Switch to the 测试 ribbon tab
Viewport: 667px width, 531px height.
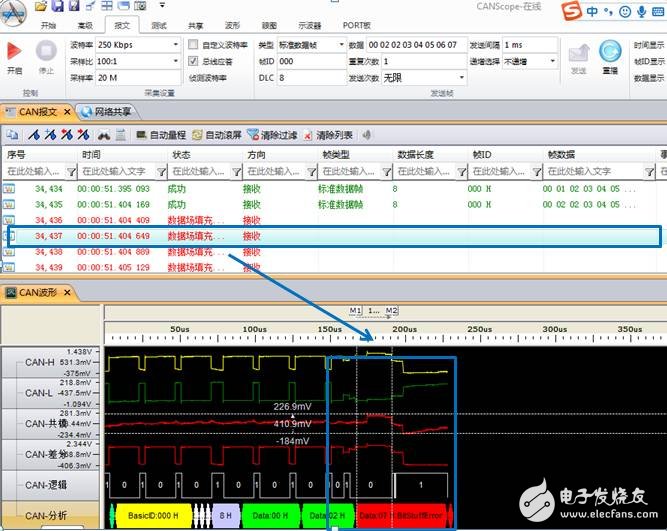pos(159,26)
